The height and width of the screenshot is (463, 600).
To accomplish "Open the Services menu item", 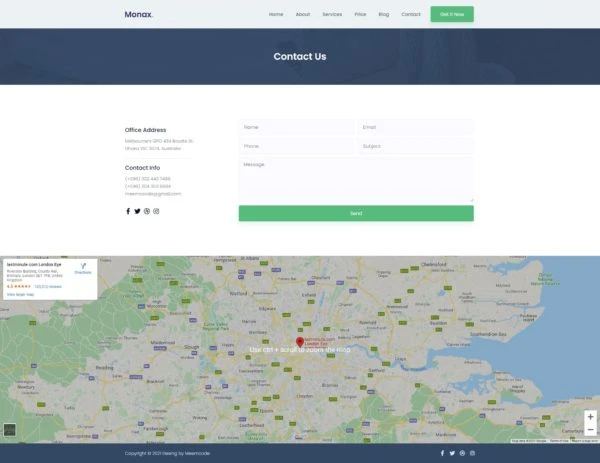I will coord(332,15).
